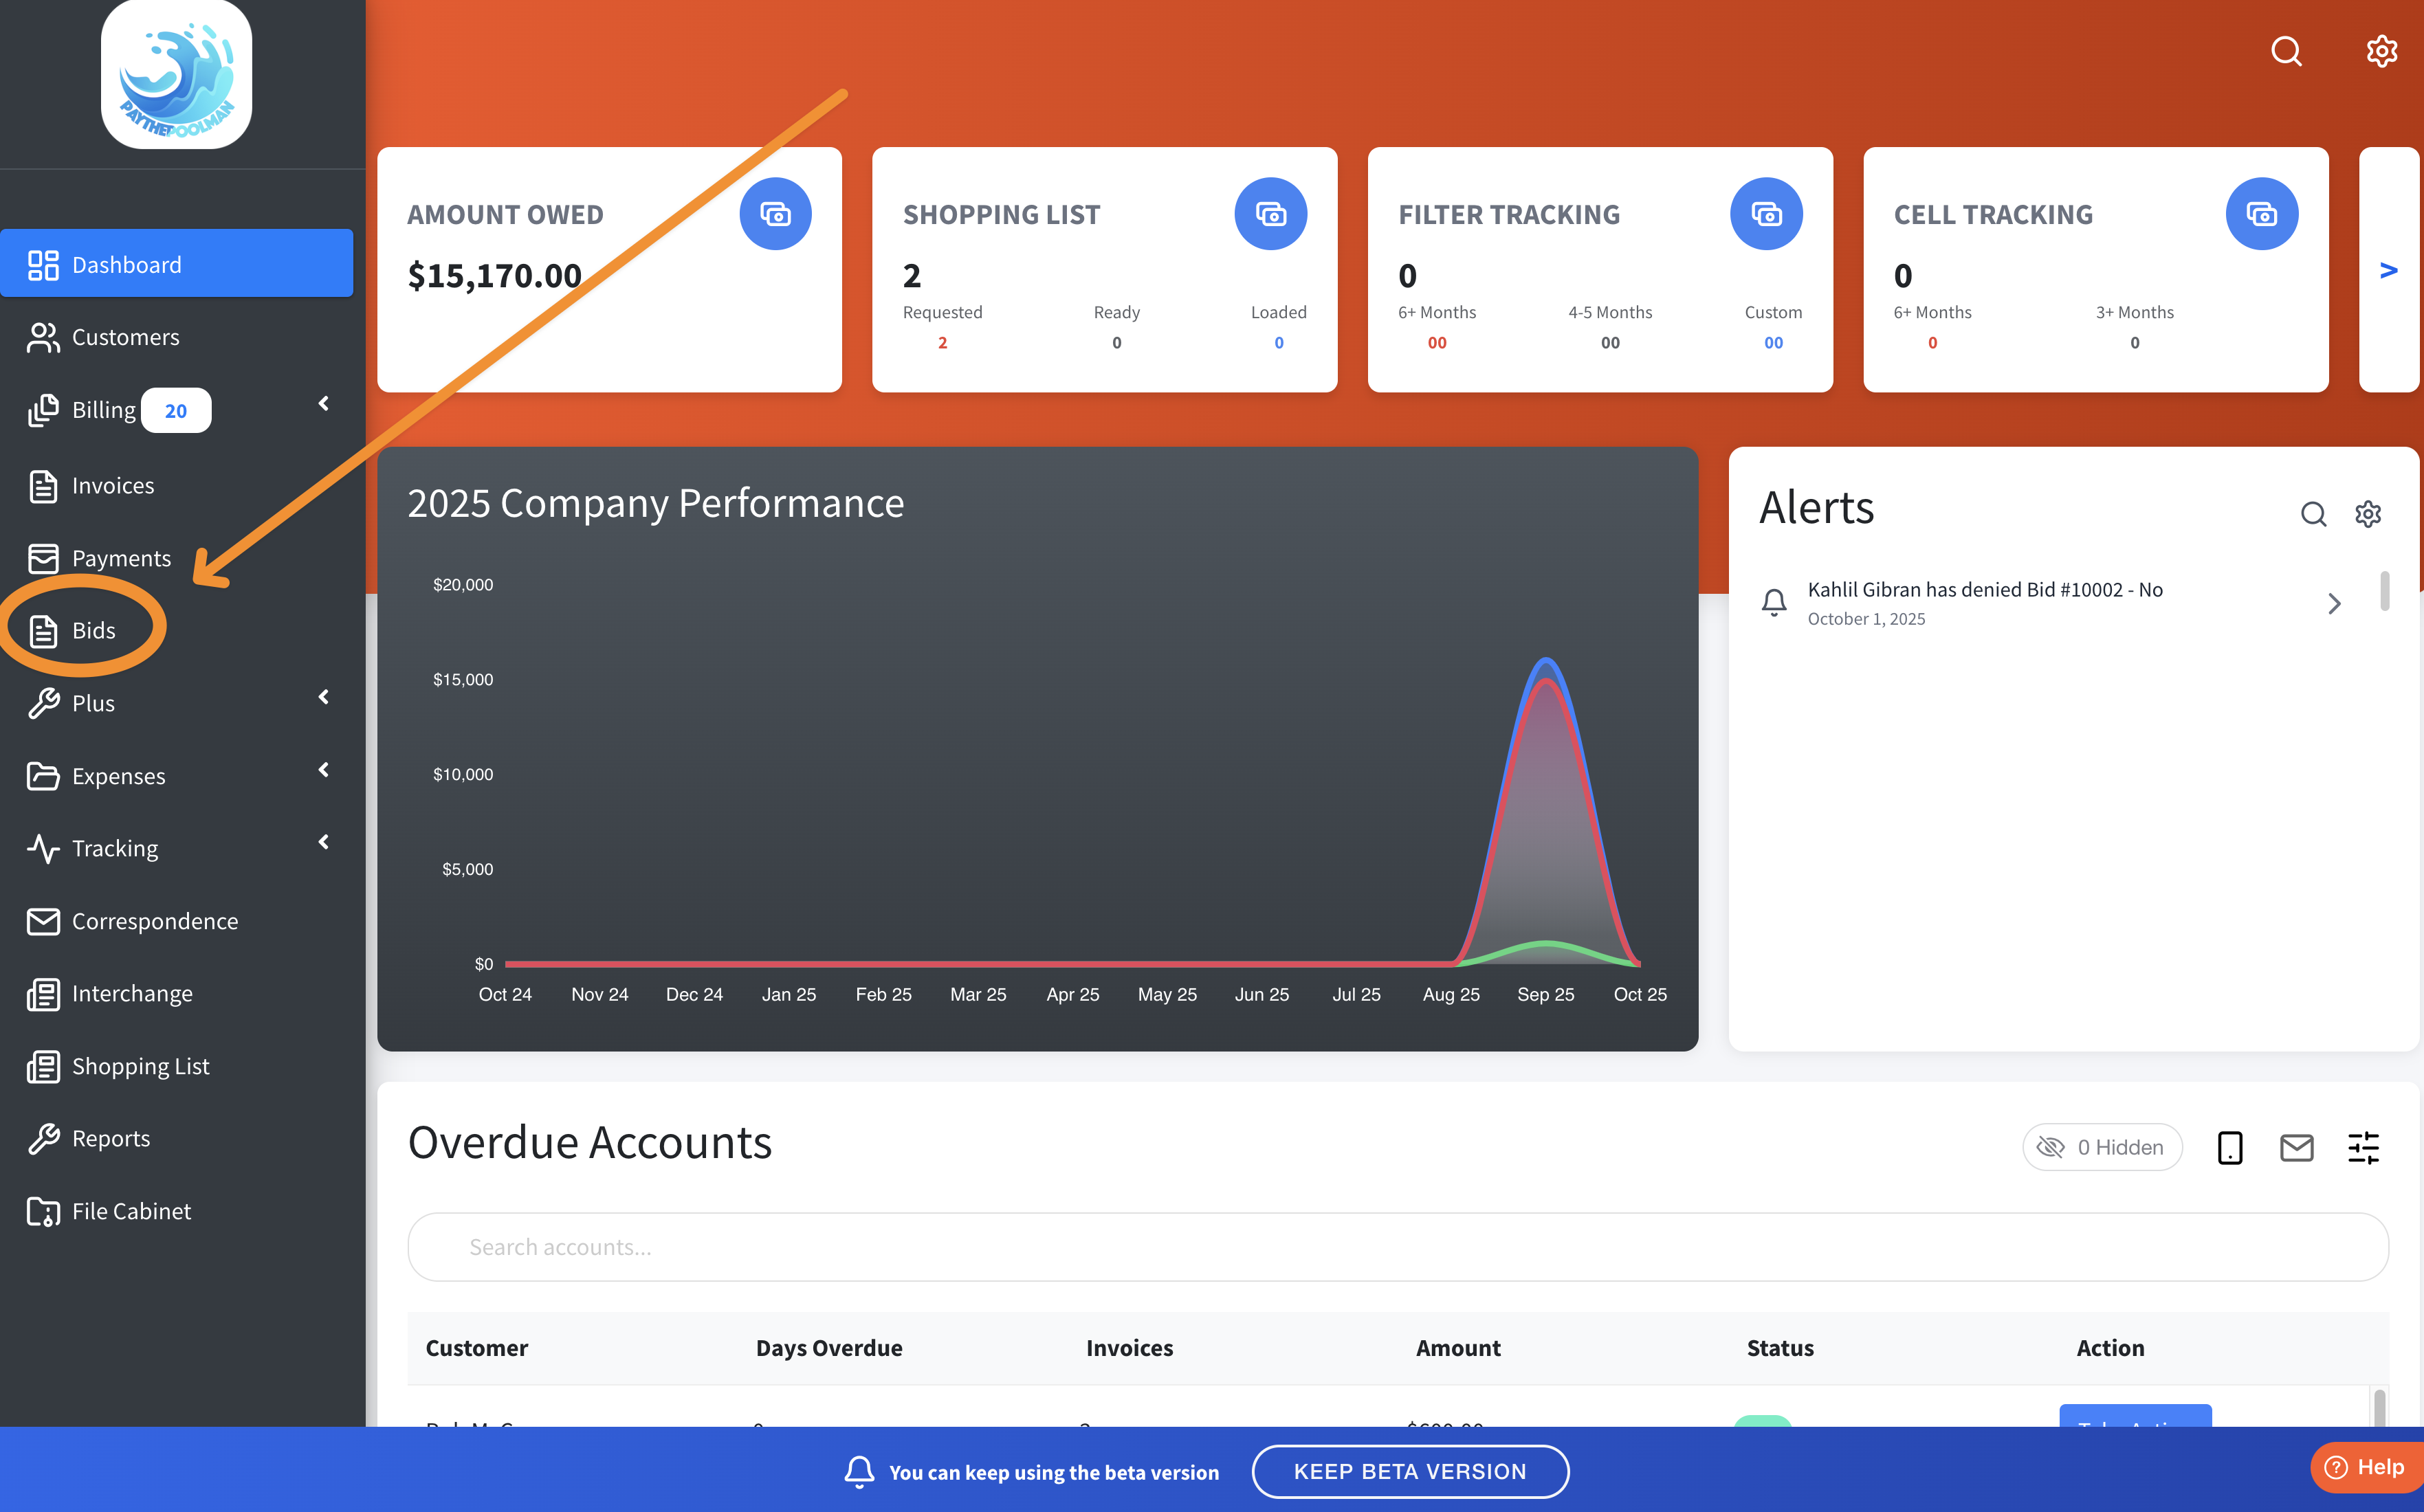Click the Keep Beta Version button
The image size is (2424, 1512).
coord(1409,1471)
